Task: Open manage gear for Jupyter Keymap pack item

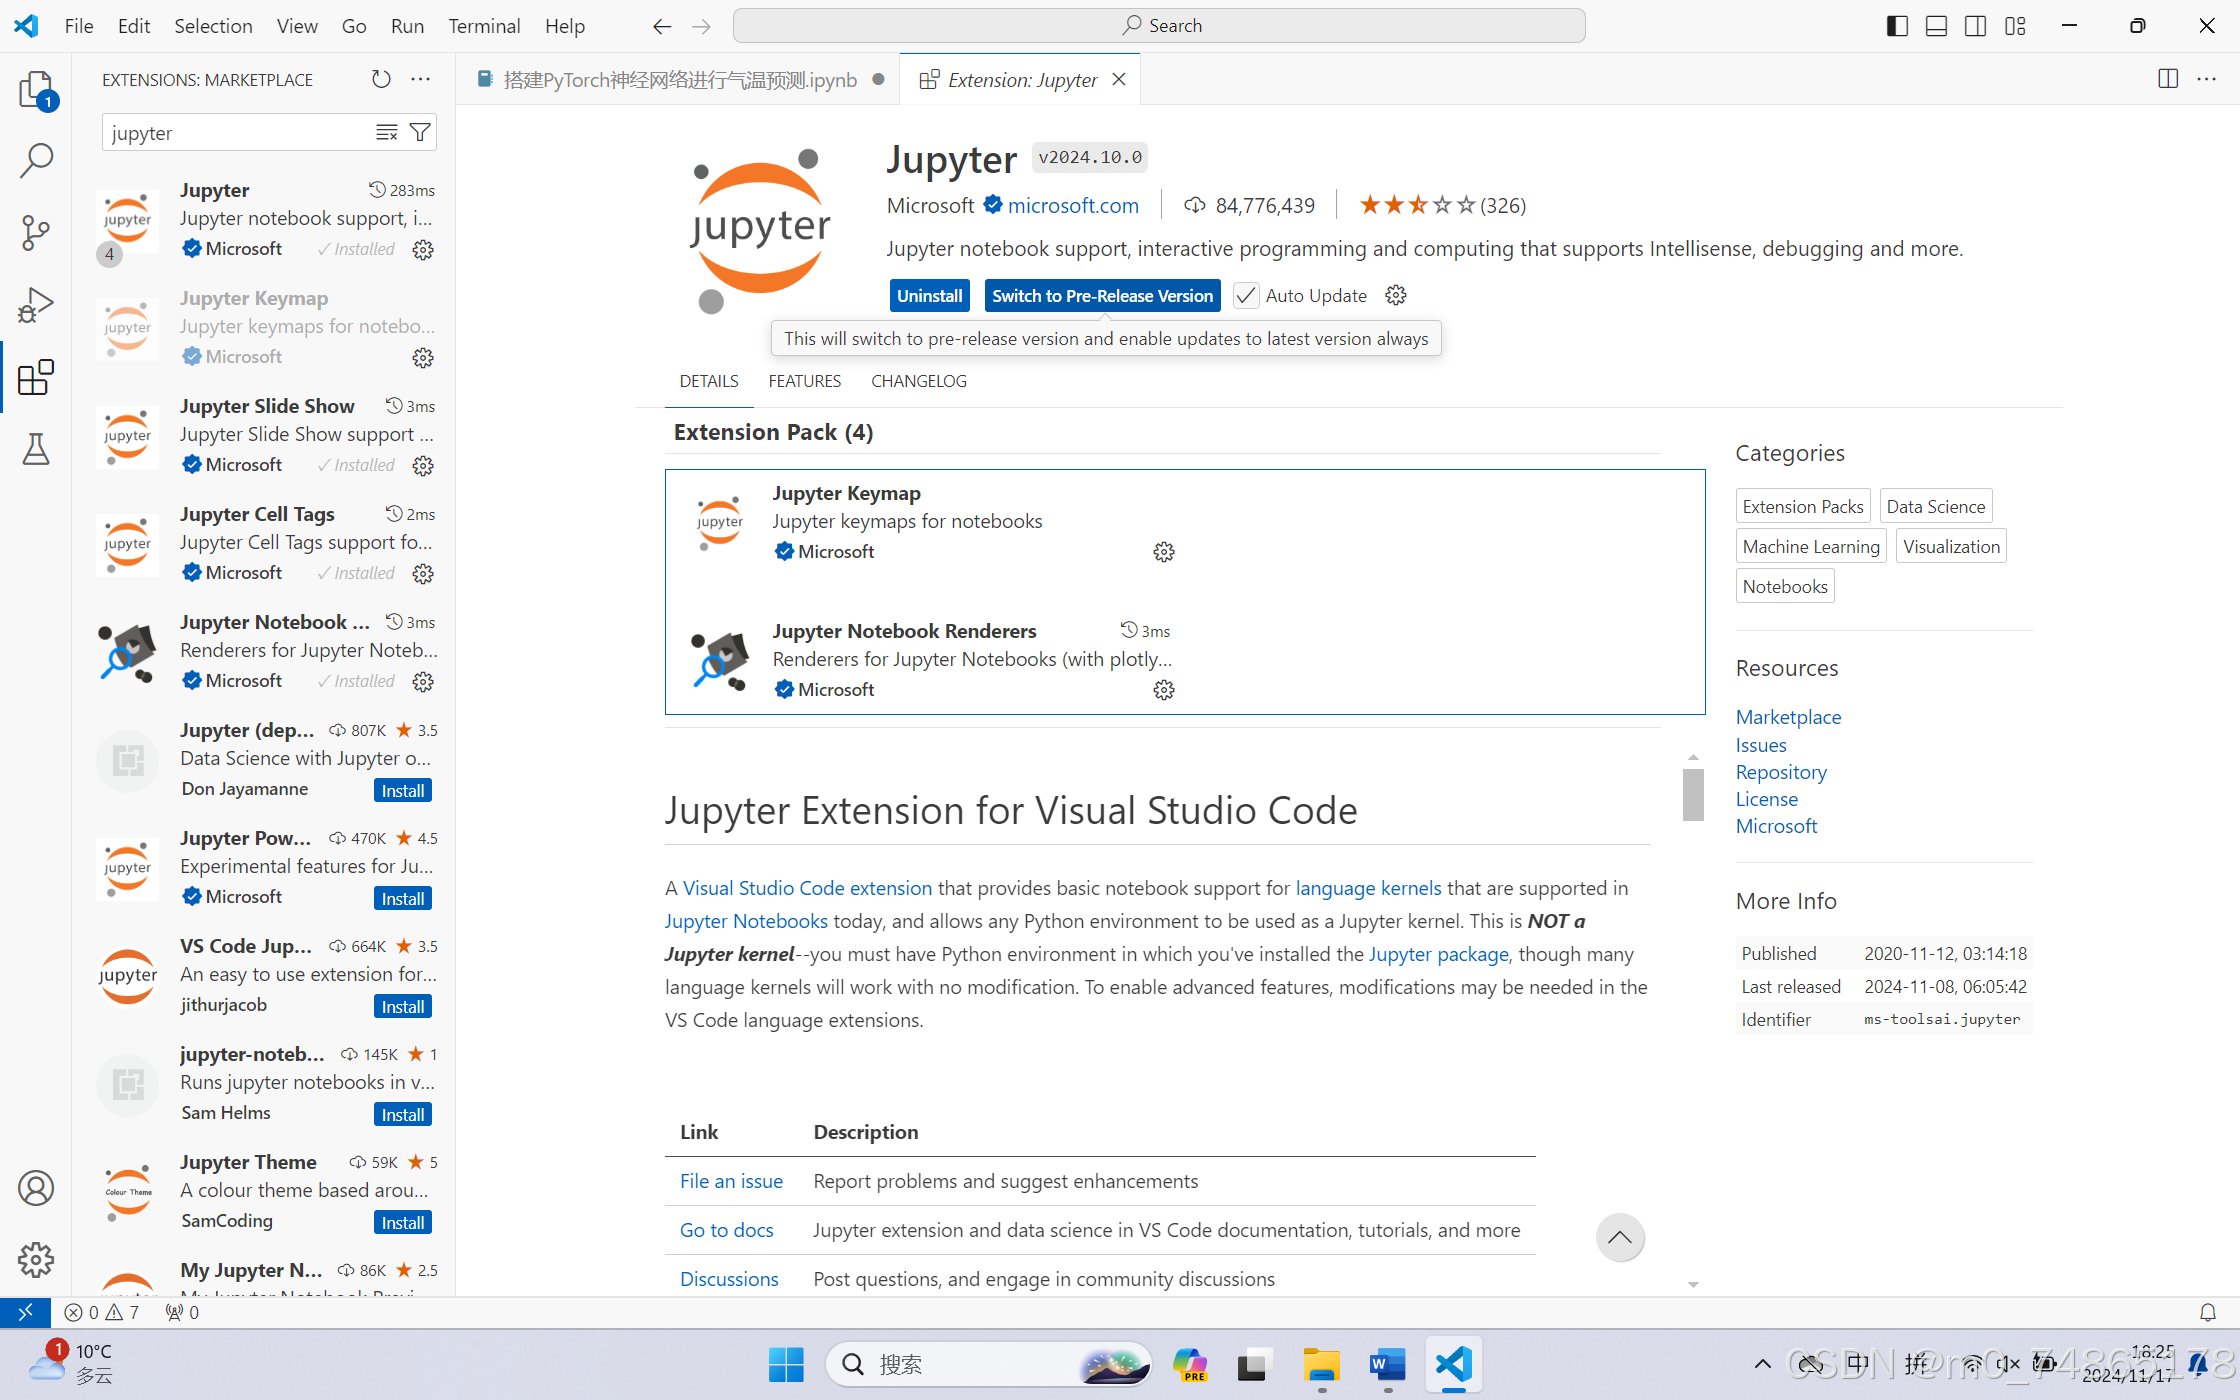Action: 1163,552
